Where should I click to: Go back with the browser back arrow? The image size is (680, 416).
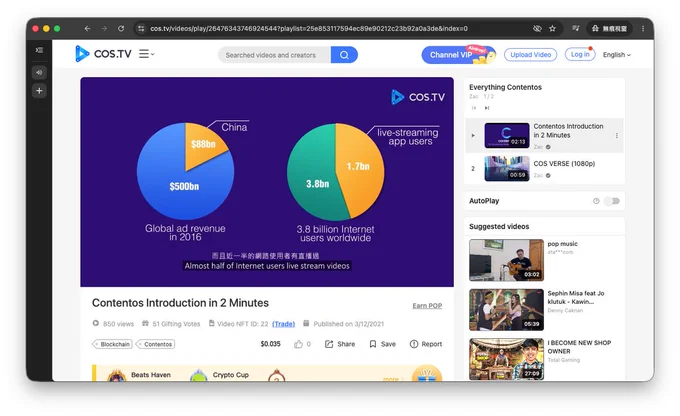[87, 29]
